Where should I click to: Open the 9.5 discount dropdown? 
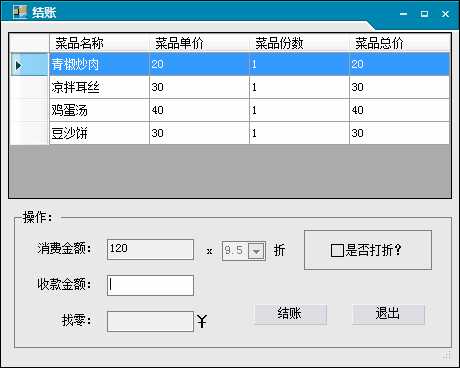click(256, 251)
